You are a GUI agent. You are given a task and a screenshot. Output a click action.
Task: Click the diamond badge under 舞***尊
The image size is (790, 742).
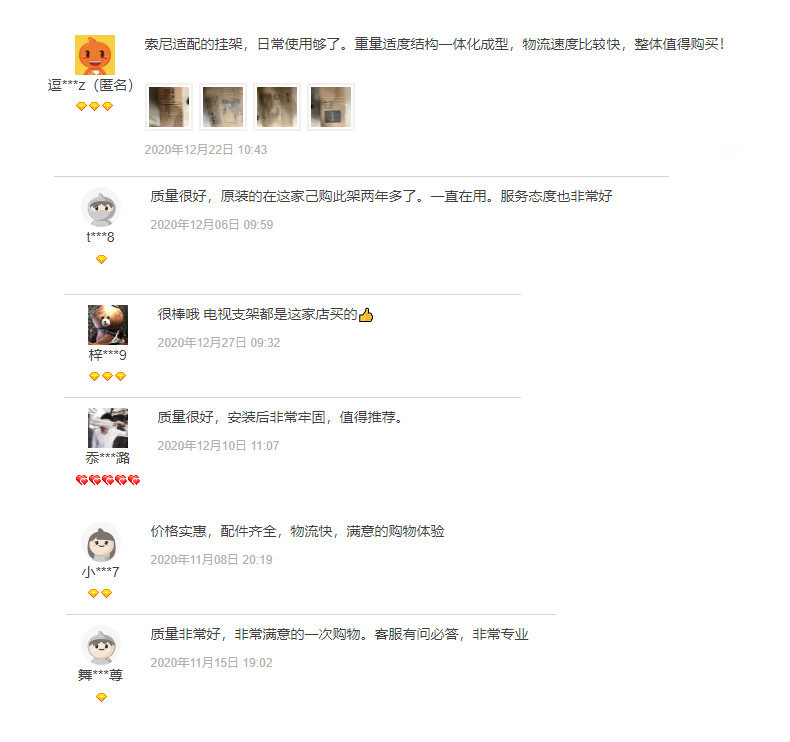(x=101, y=697)
